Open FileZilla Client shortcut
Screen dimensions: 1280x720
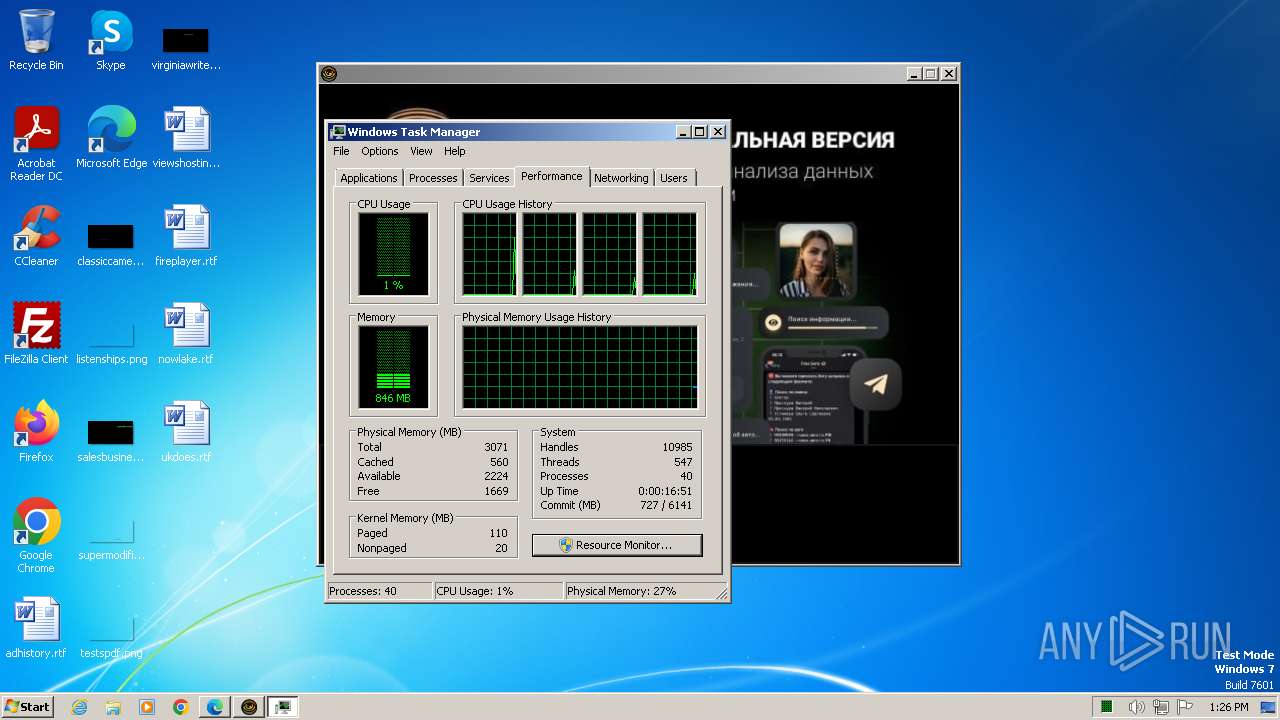(x=36, y=334)
